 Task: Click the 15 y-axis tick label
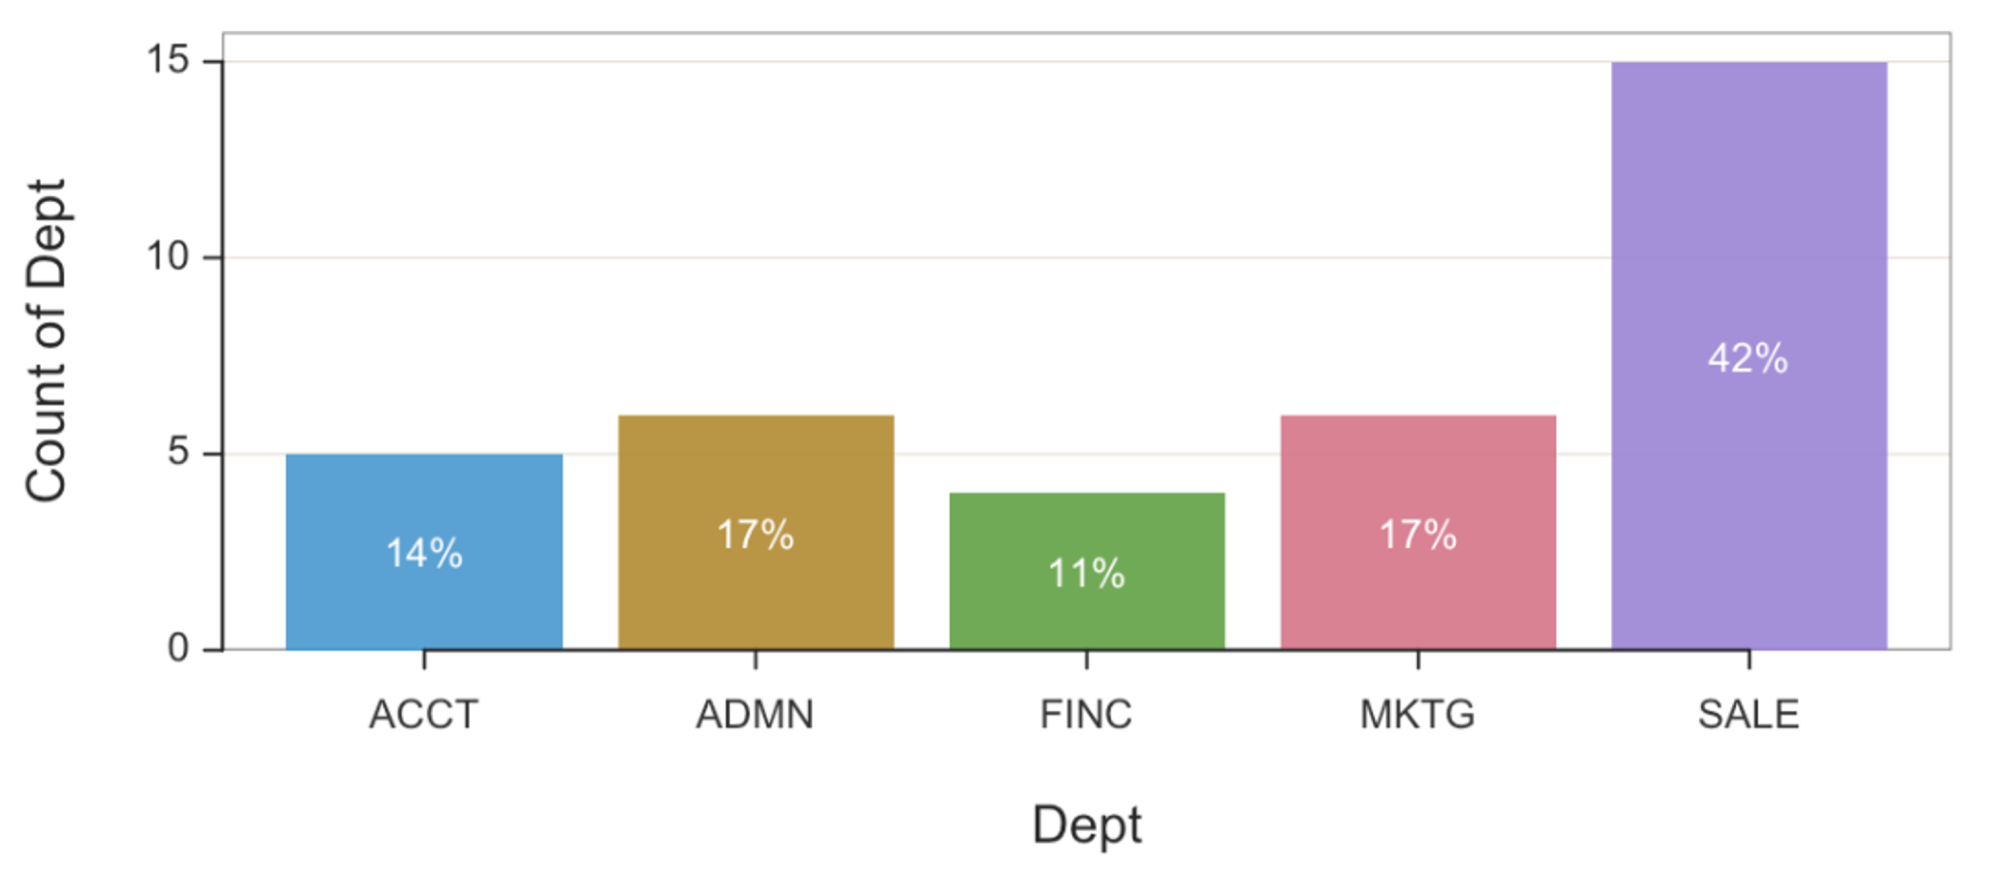(x=167, y=60)
